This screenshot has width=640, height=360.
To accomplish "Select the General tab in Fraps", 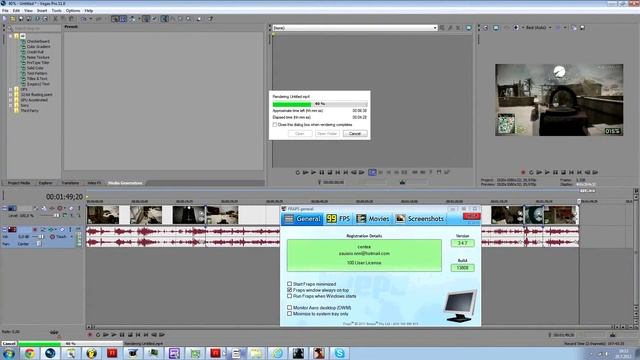I will click(x=303, y=219).
